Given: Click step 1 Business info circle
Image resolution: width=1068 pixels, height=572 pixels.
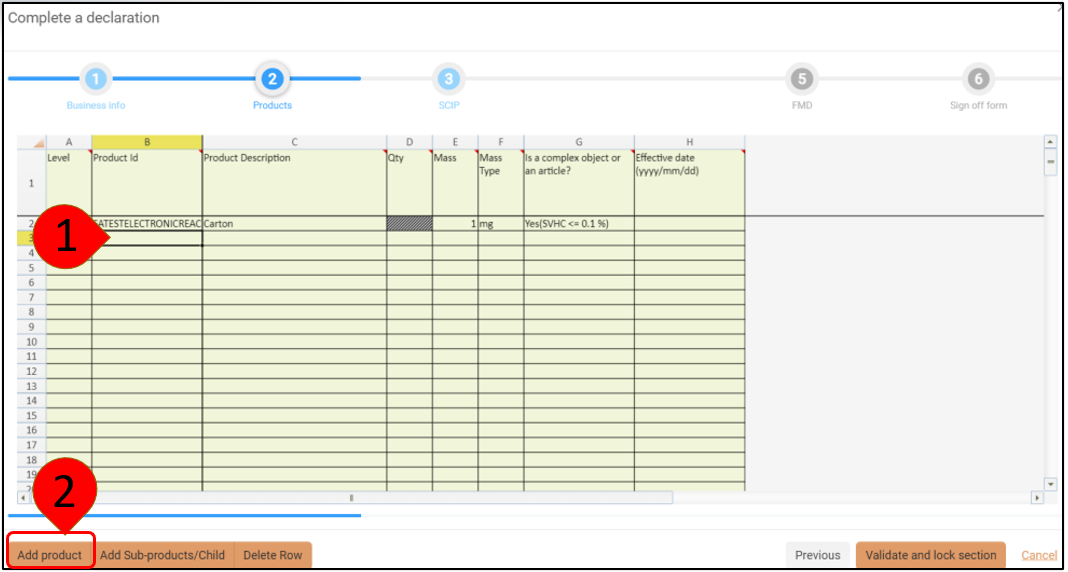Looking at the screenshot, I should pos(94,78).
